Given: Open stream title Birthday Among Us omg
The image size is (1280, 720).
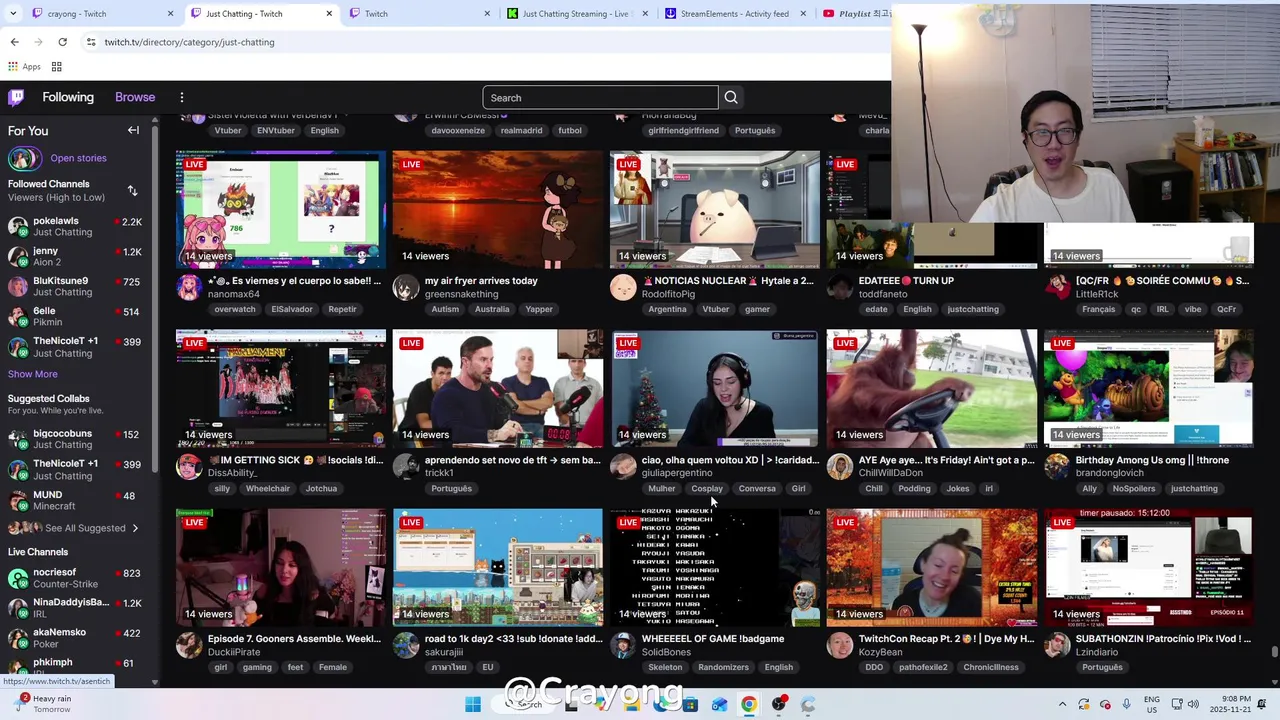Looking at the screenshot, I should coord(1152,460).
